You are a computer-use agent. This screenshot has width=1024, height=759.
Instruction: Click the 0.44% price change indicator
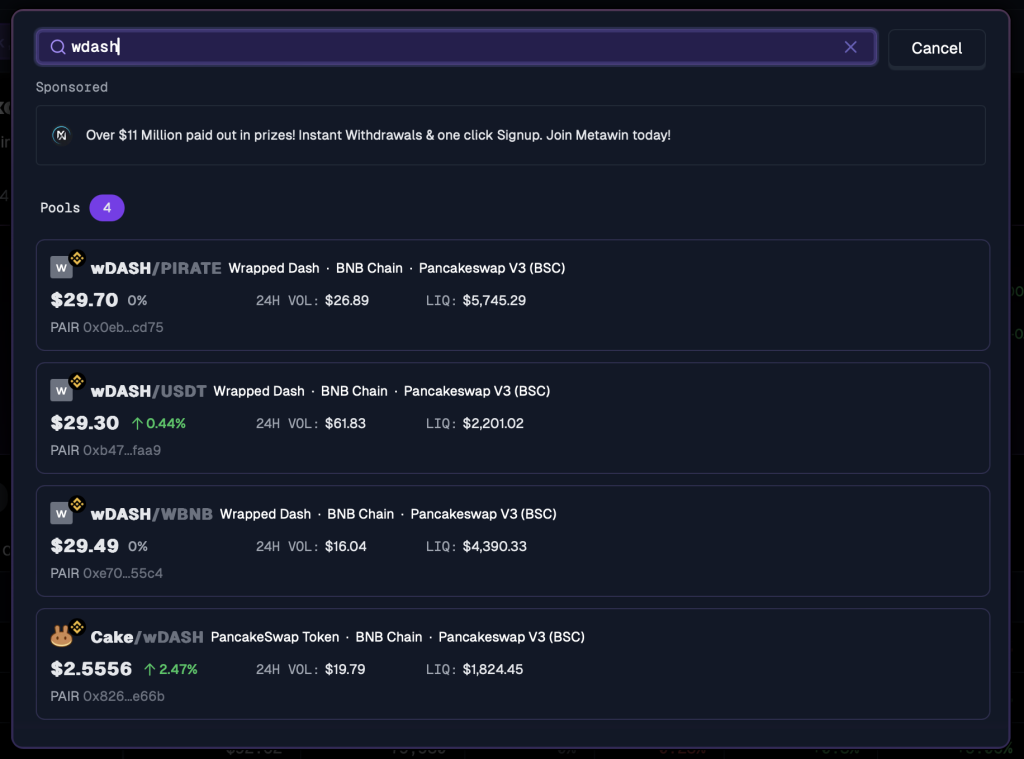pyautogui.click(x=159, y=423)
